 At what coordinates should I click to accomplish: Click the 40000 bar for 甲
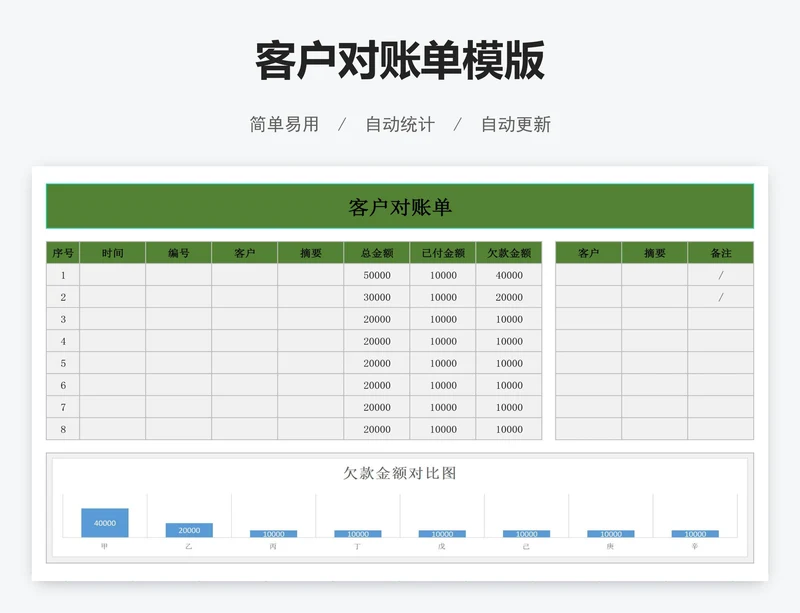click(105, 523)
